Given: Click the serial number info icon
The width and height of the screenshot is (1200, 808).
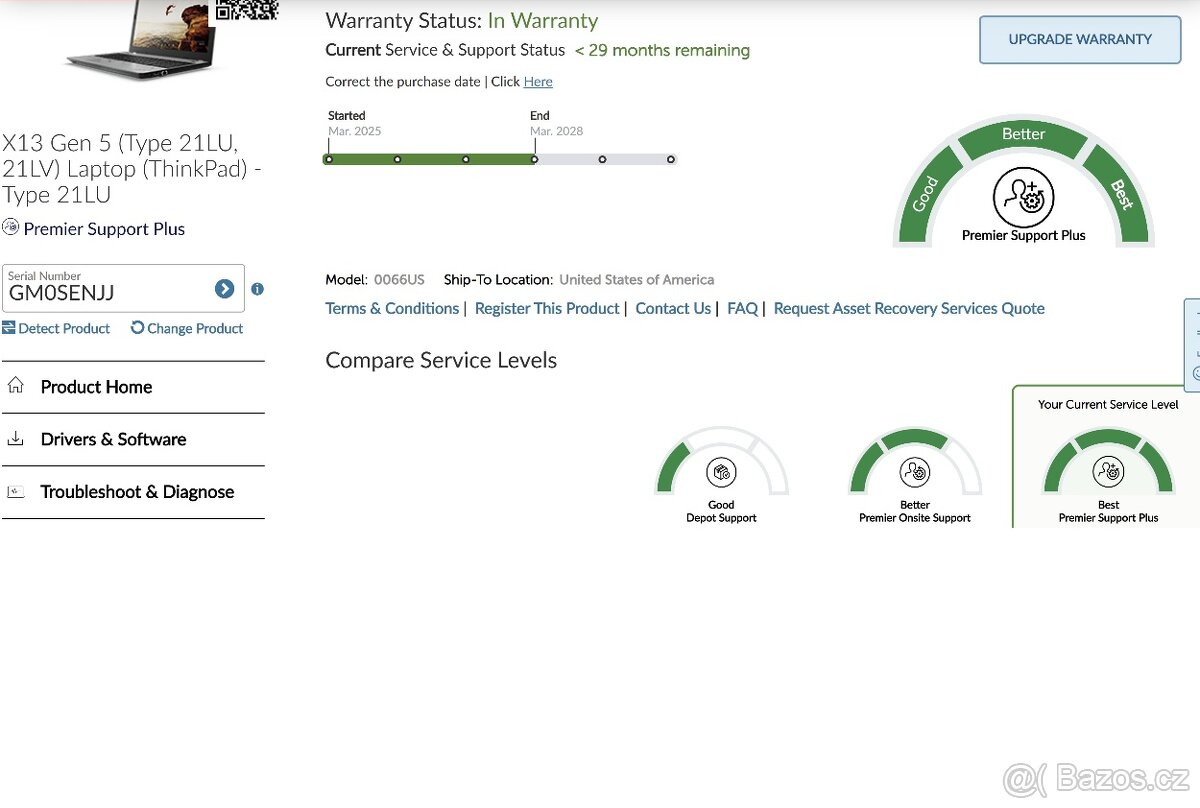Looking at the screenshot, I should tap(257, 289).
